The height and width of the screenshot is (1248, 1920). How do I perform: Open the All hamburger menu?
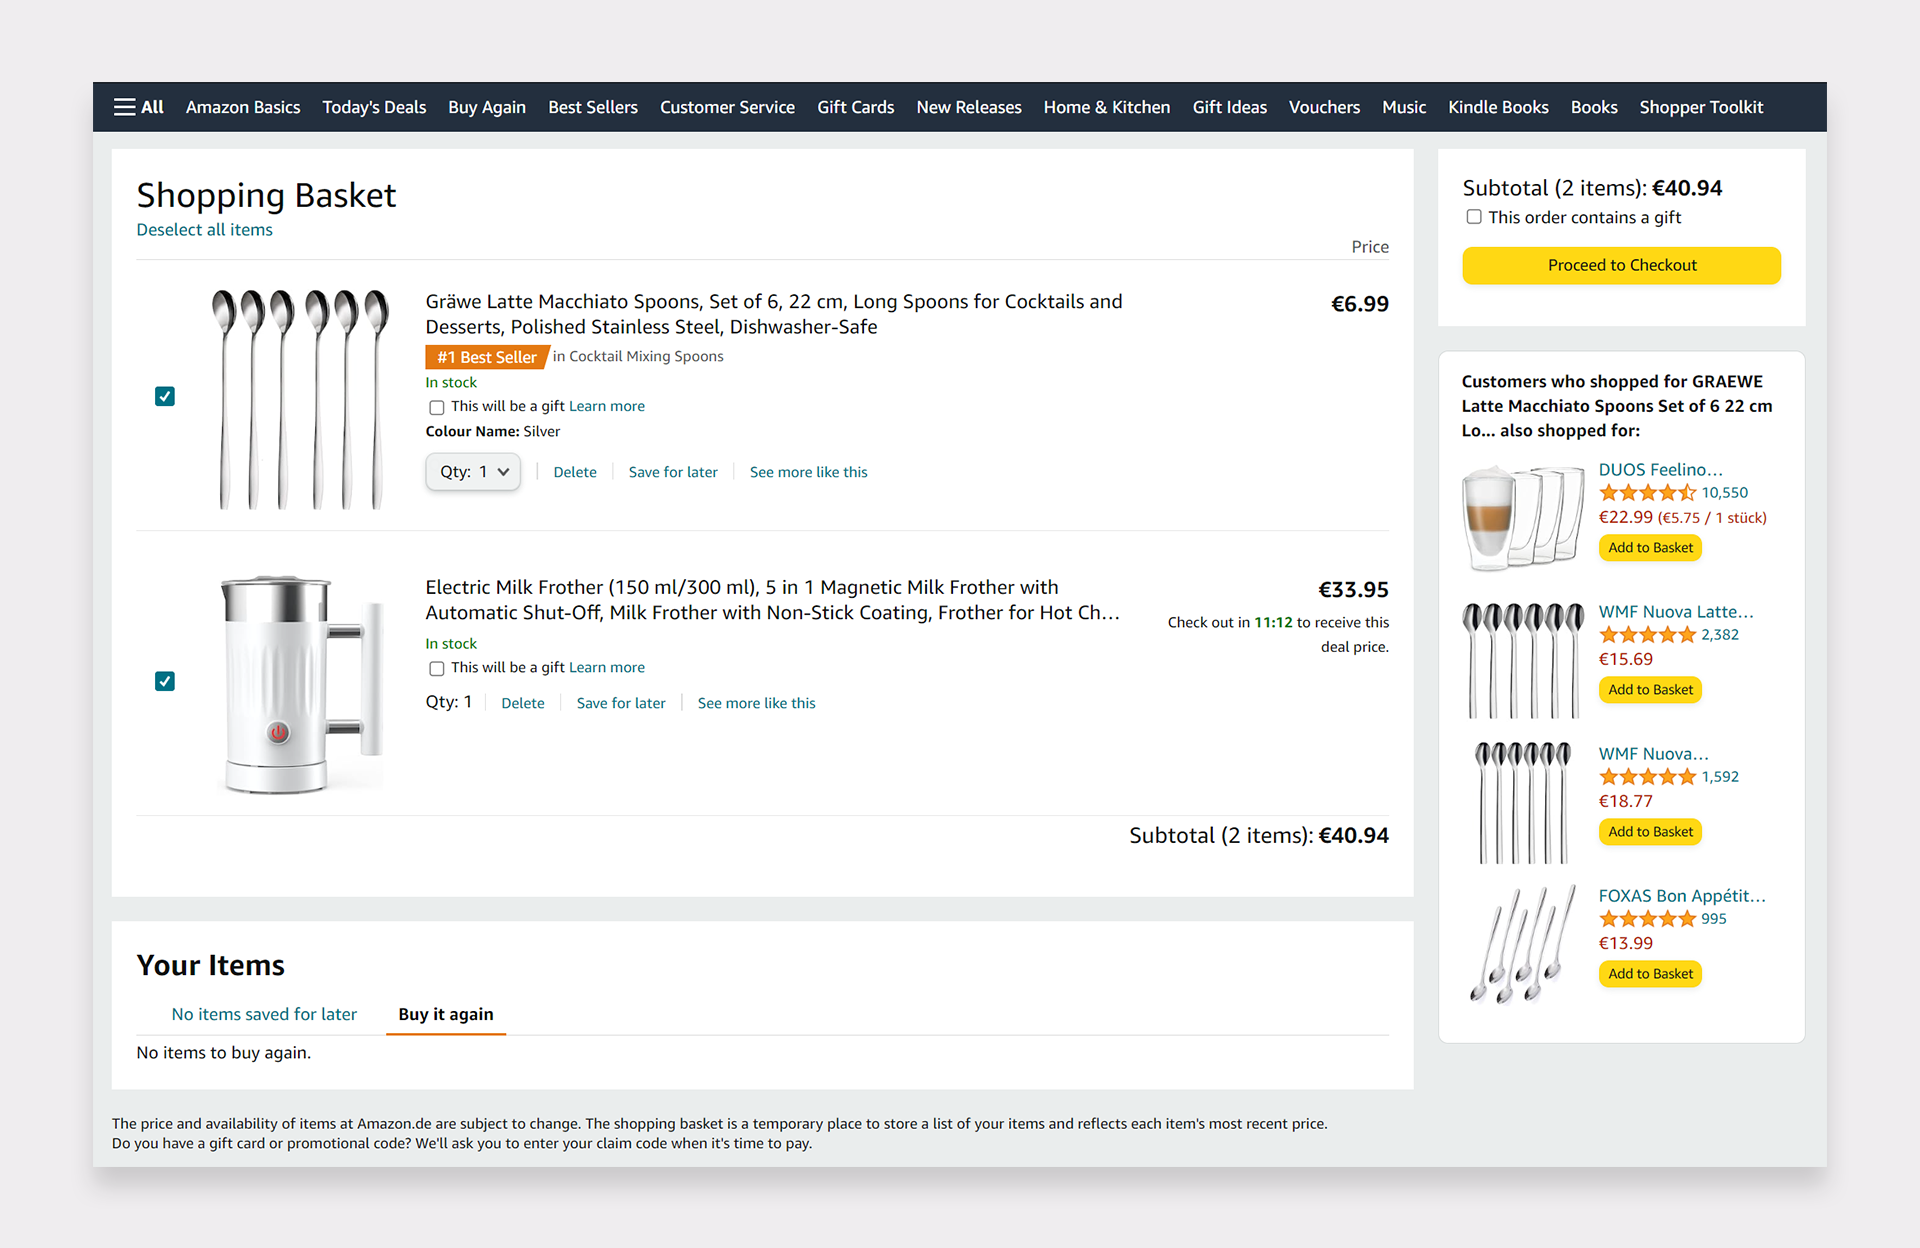coord(138,107)
